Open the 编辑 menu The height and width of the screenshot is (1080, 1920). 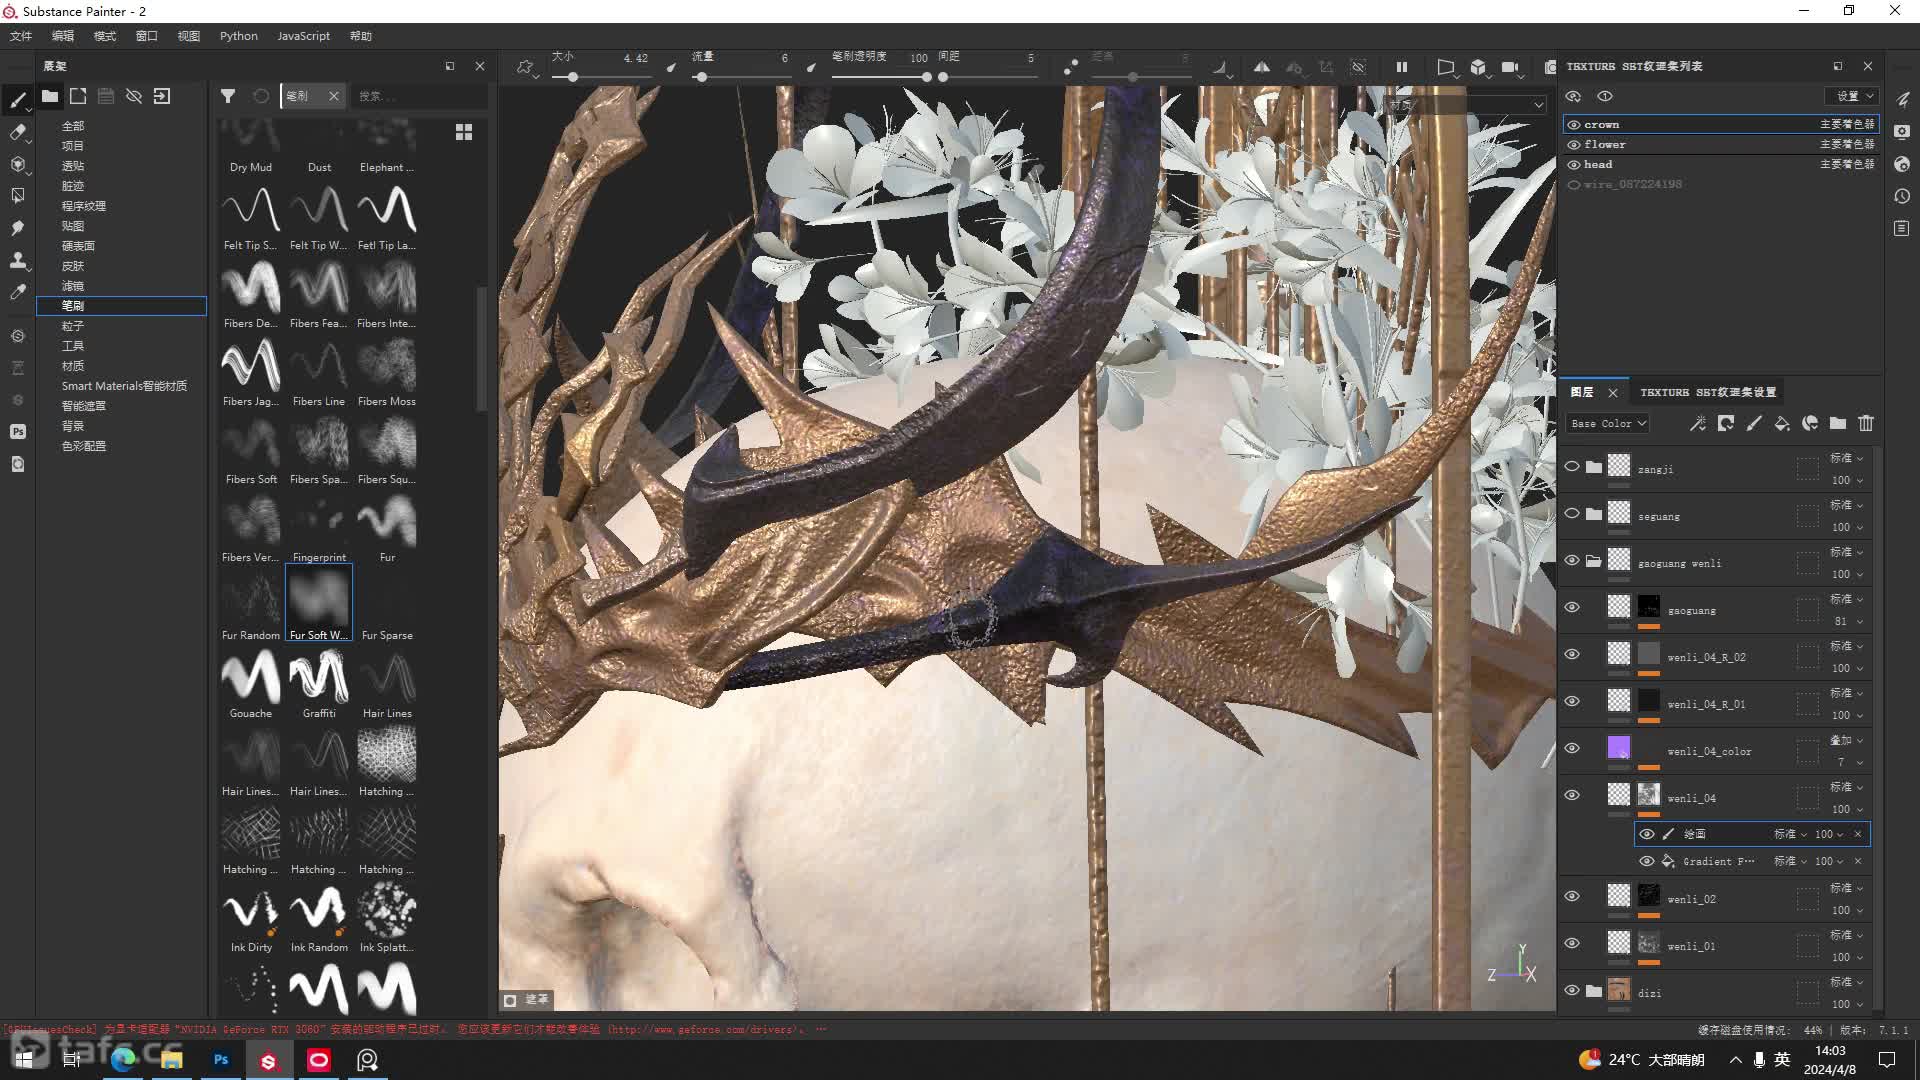click(63, 36)
